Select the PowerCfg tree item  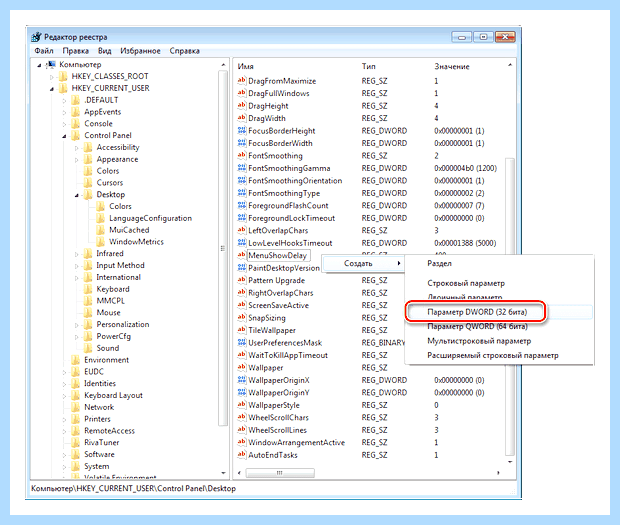click(x=113, y=336)
